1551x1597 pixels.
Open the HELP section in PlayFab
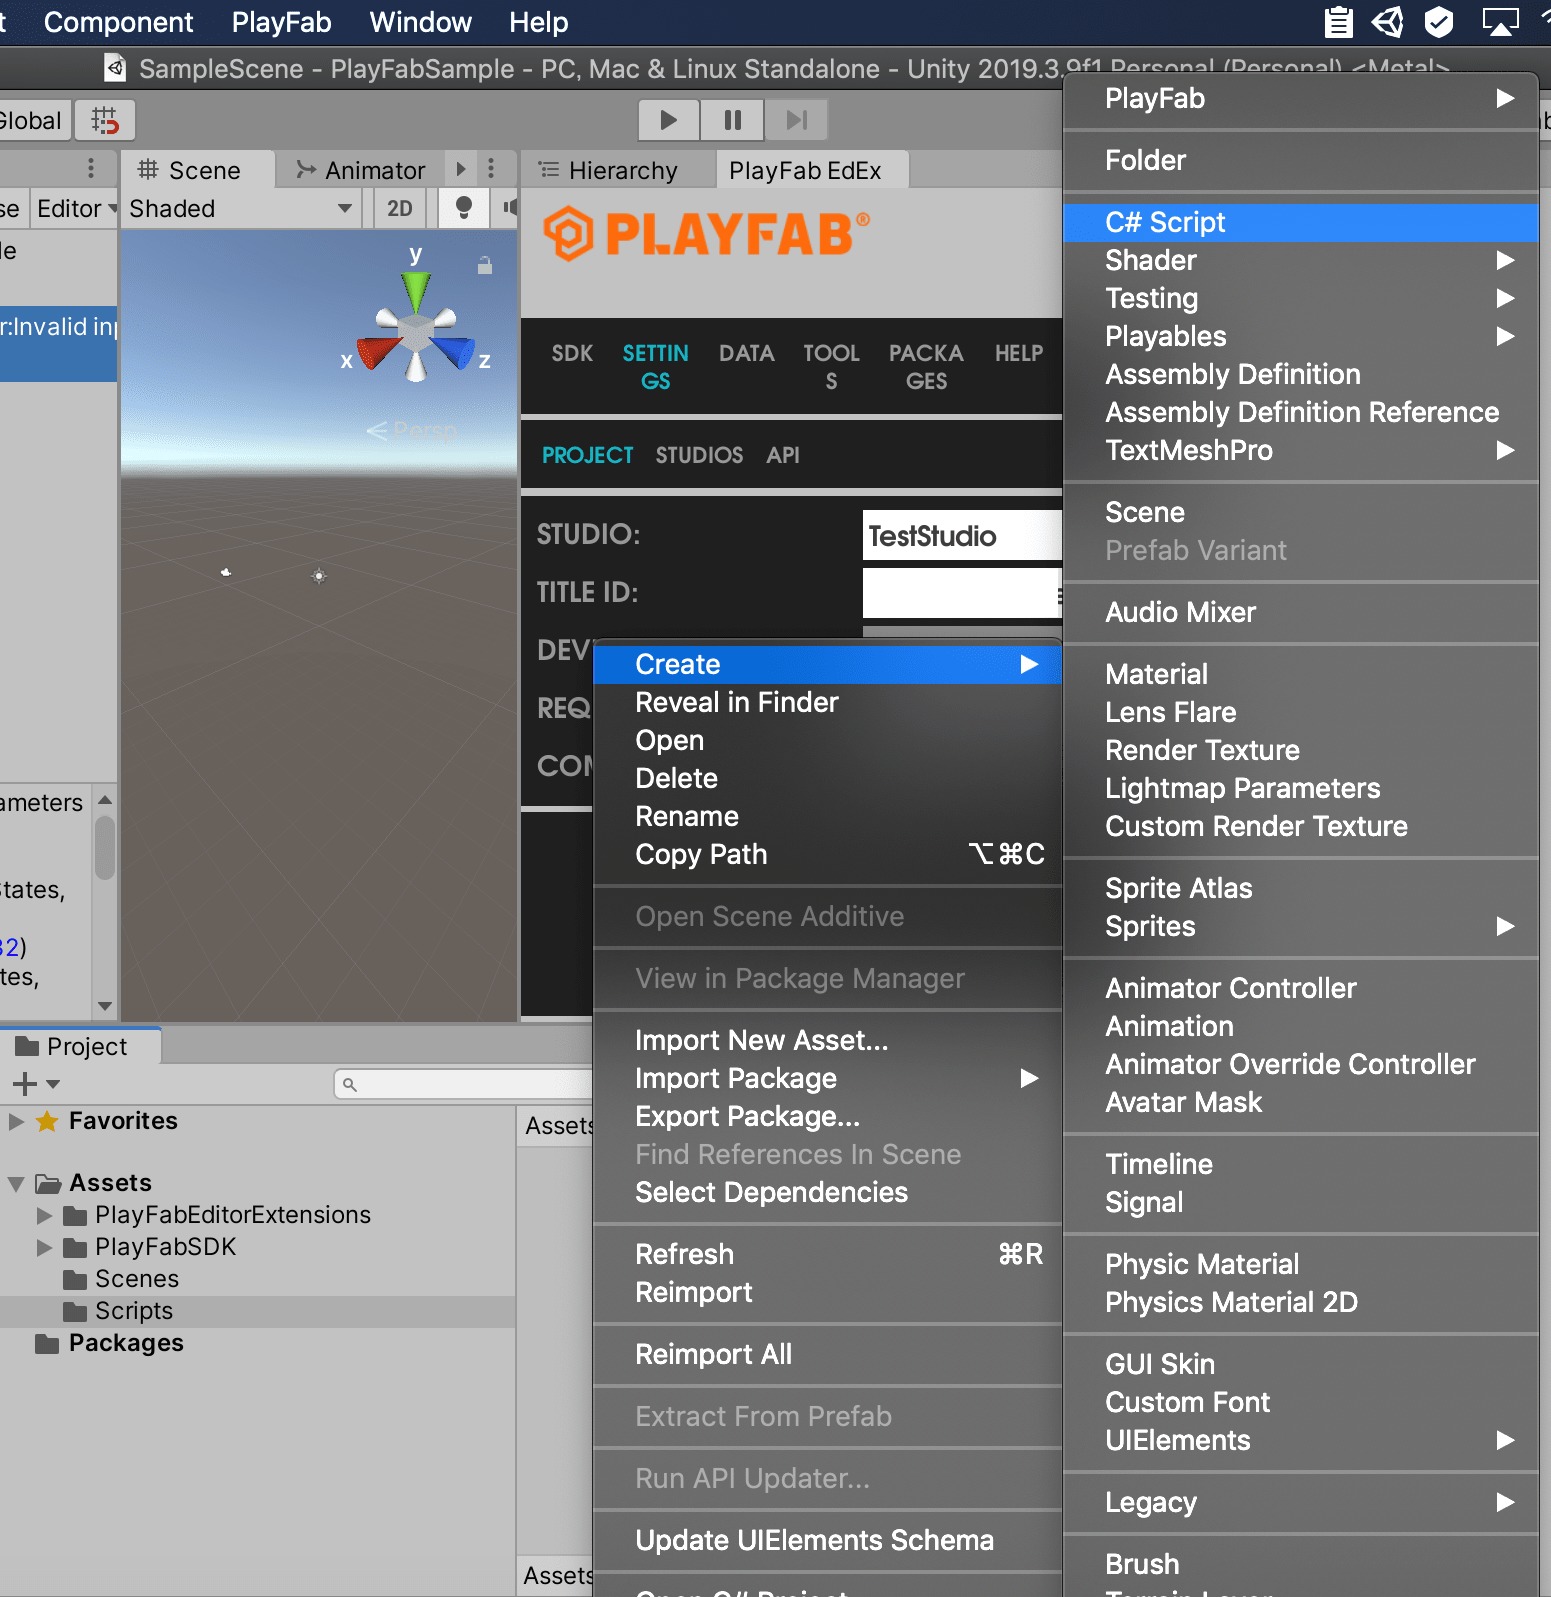tap(1018, 353)
